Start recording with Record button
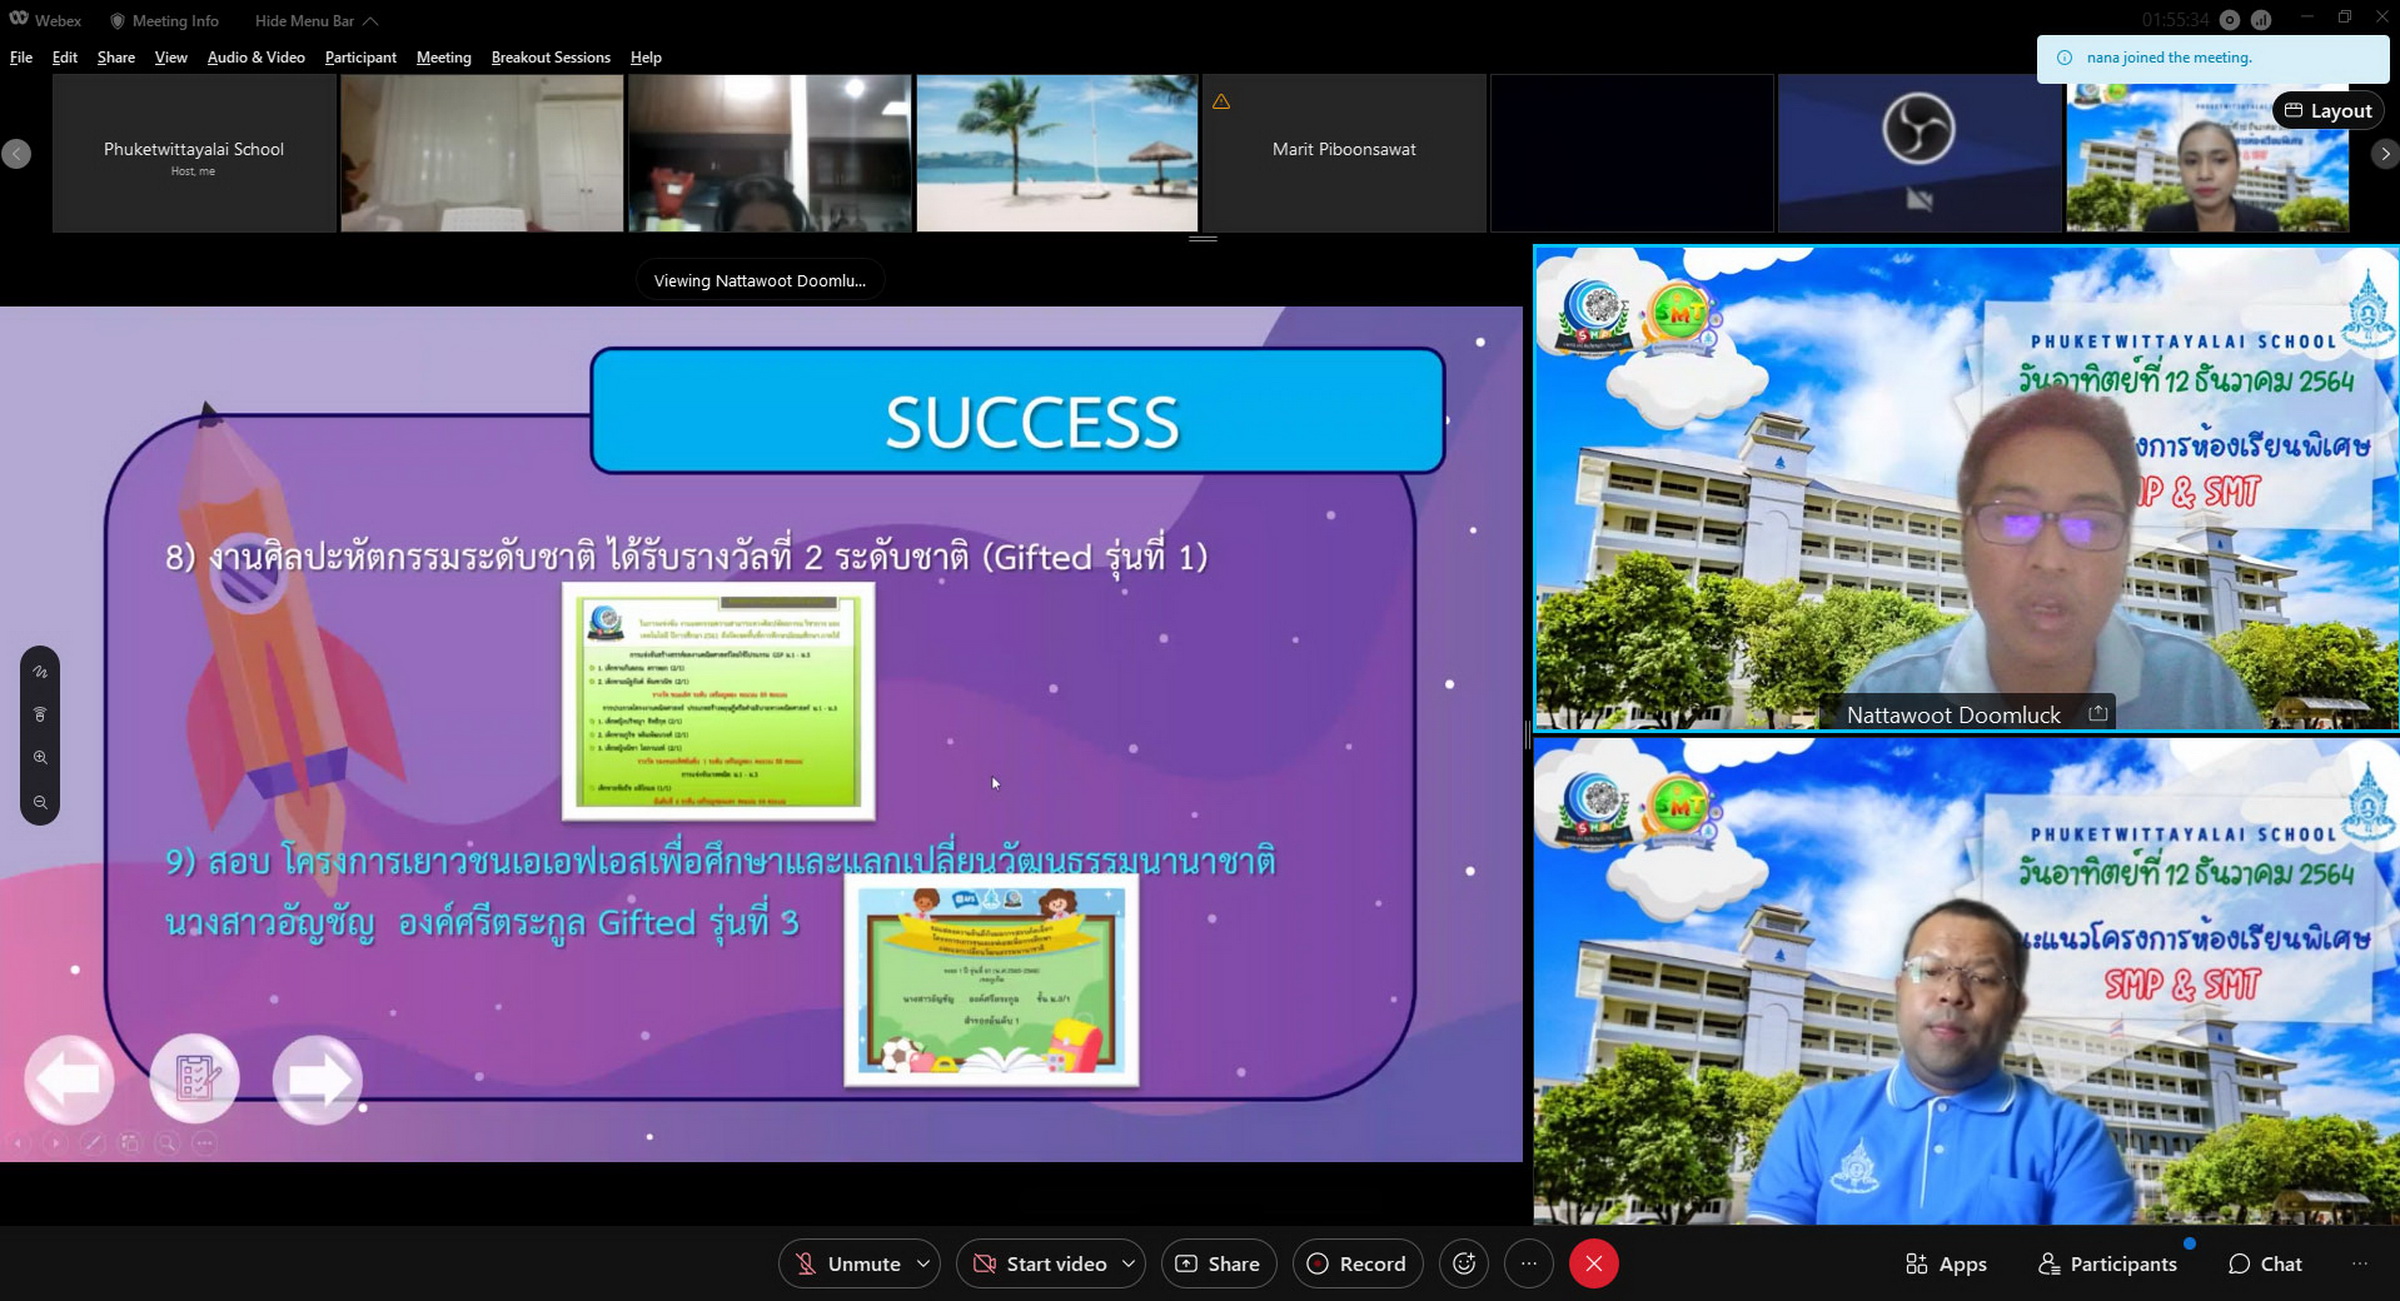This screenshot has width=2400, height=1301. pyautogui.click(x=1357, y=1264)
